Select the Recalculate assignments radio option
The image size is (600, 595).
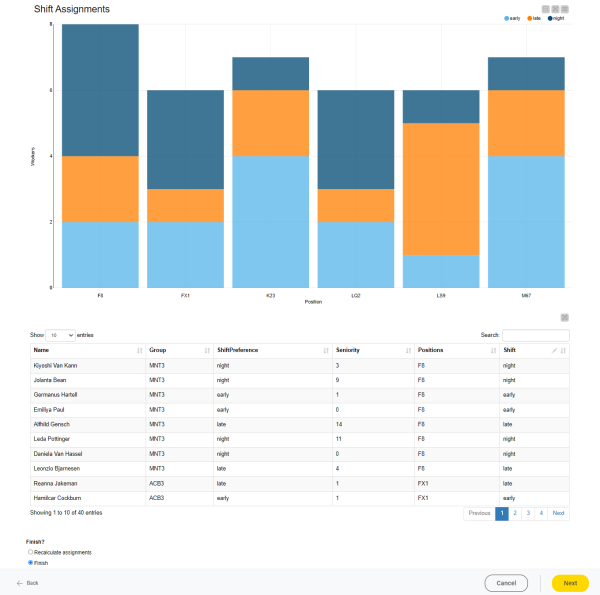pyautogui.click(x=30, y=552)
